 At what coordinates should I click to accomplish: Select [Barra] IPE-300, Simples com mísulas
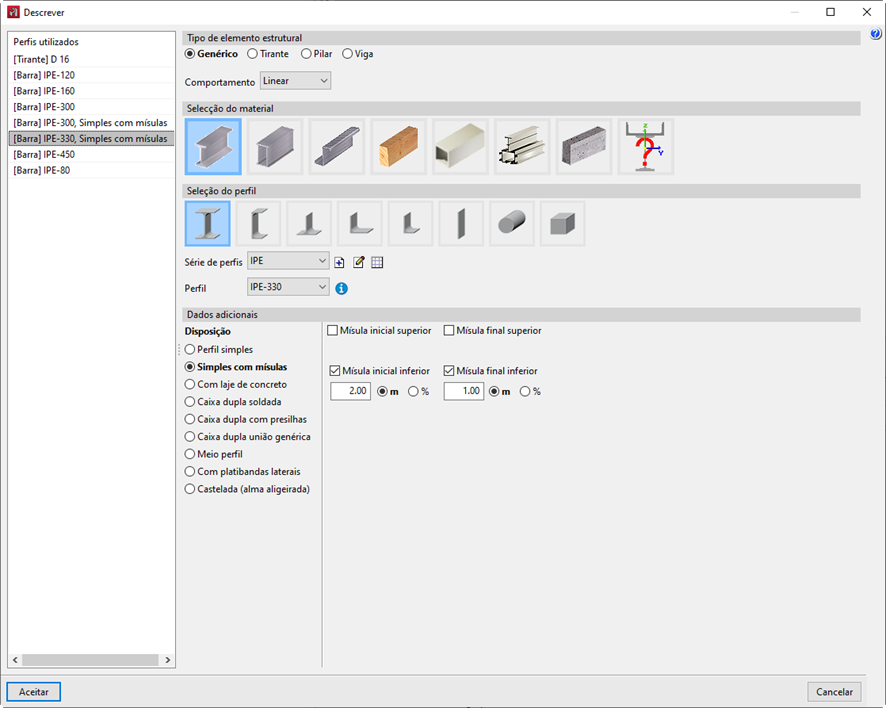(91, 123)
